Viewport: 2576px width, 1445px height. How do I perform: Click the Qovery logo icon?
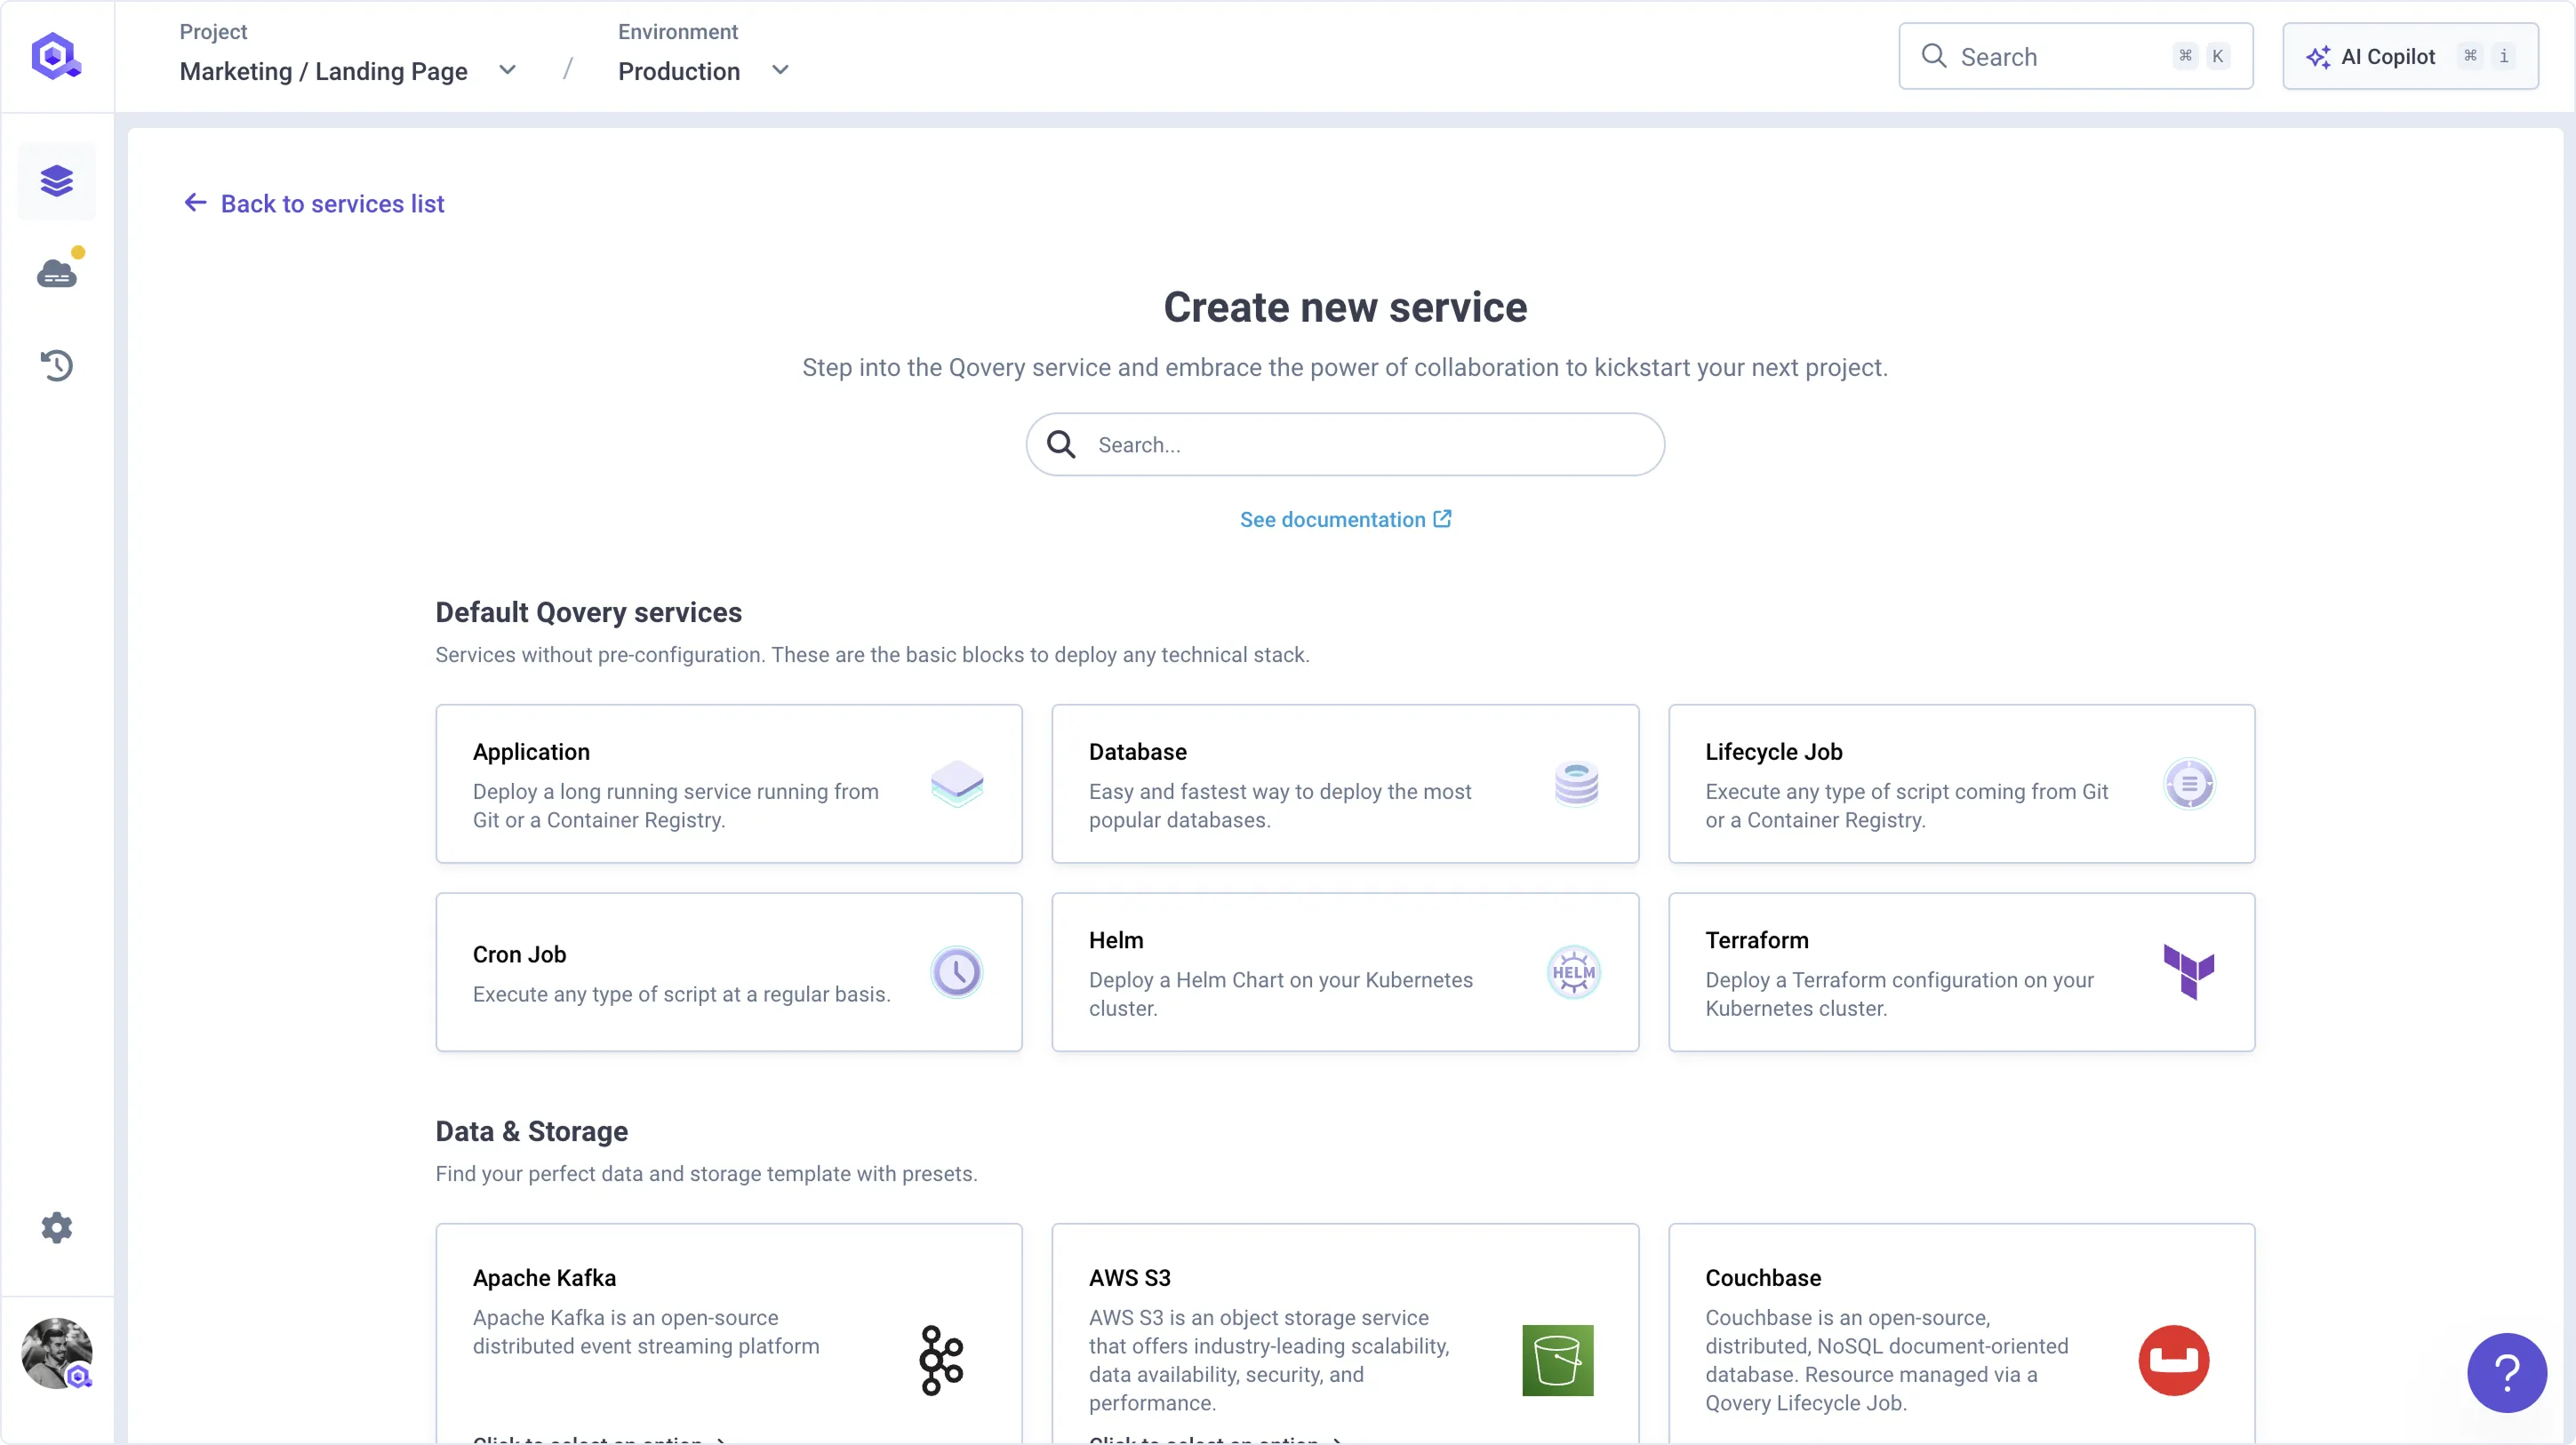tap(56, 56)
